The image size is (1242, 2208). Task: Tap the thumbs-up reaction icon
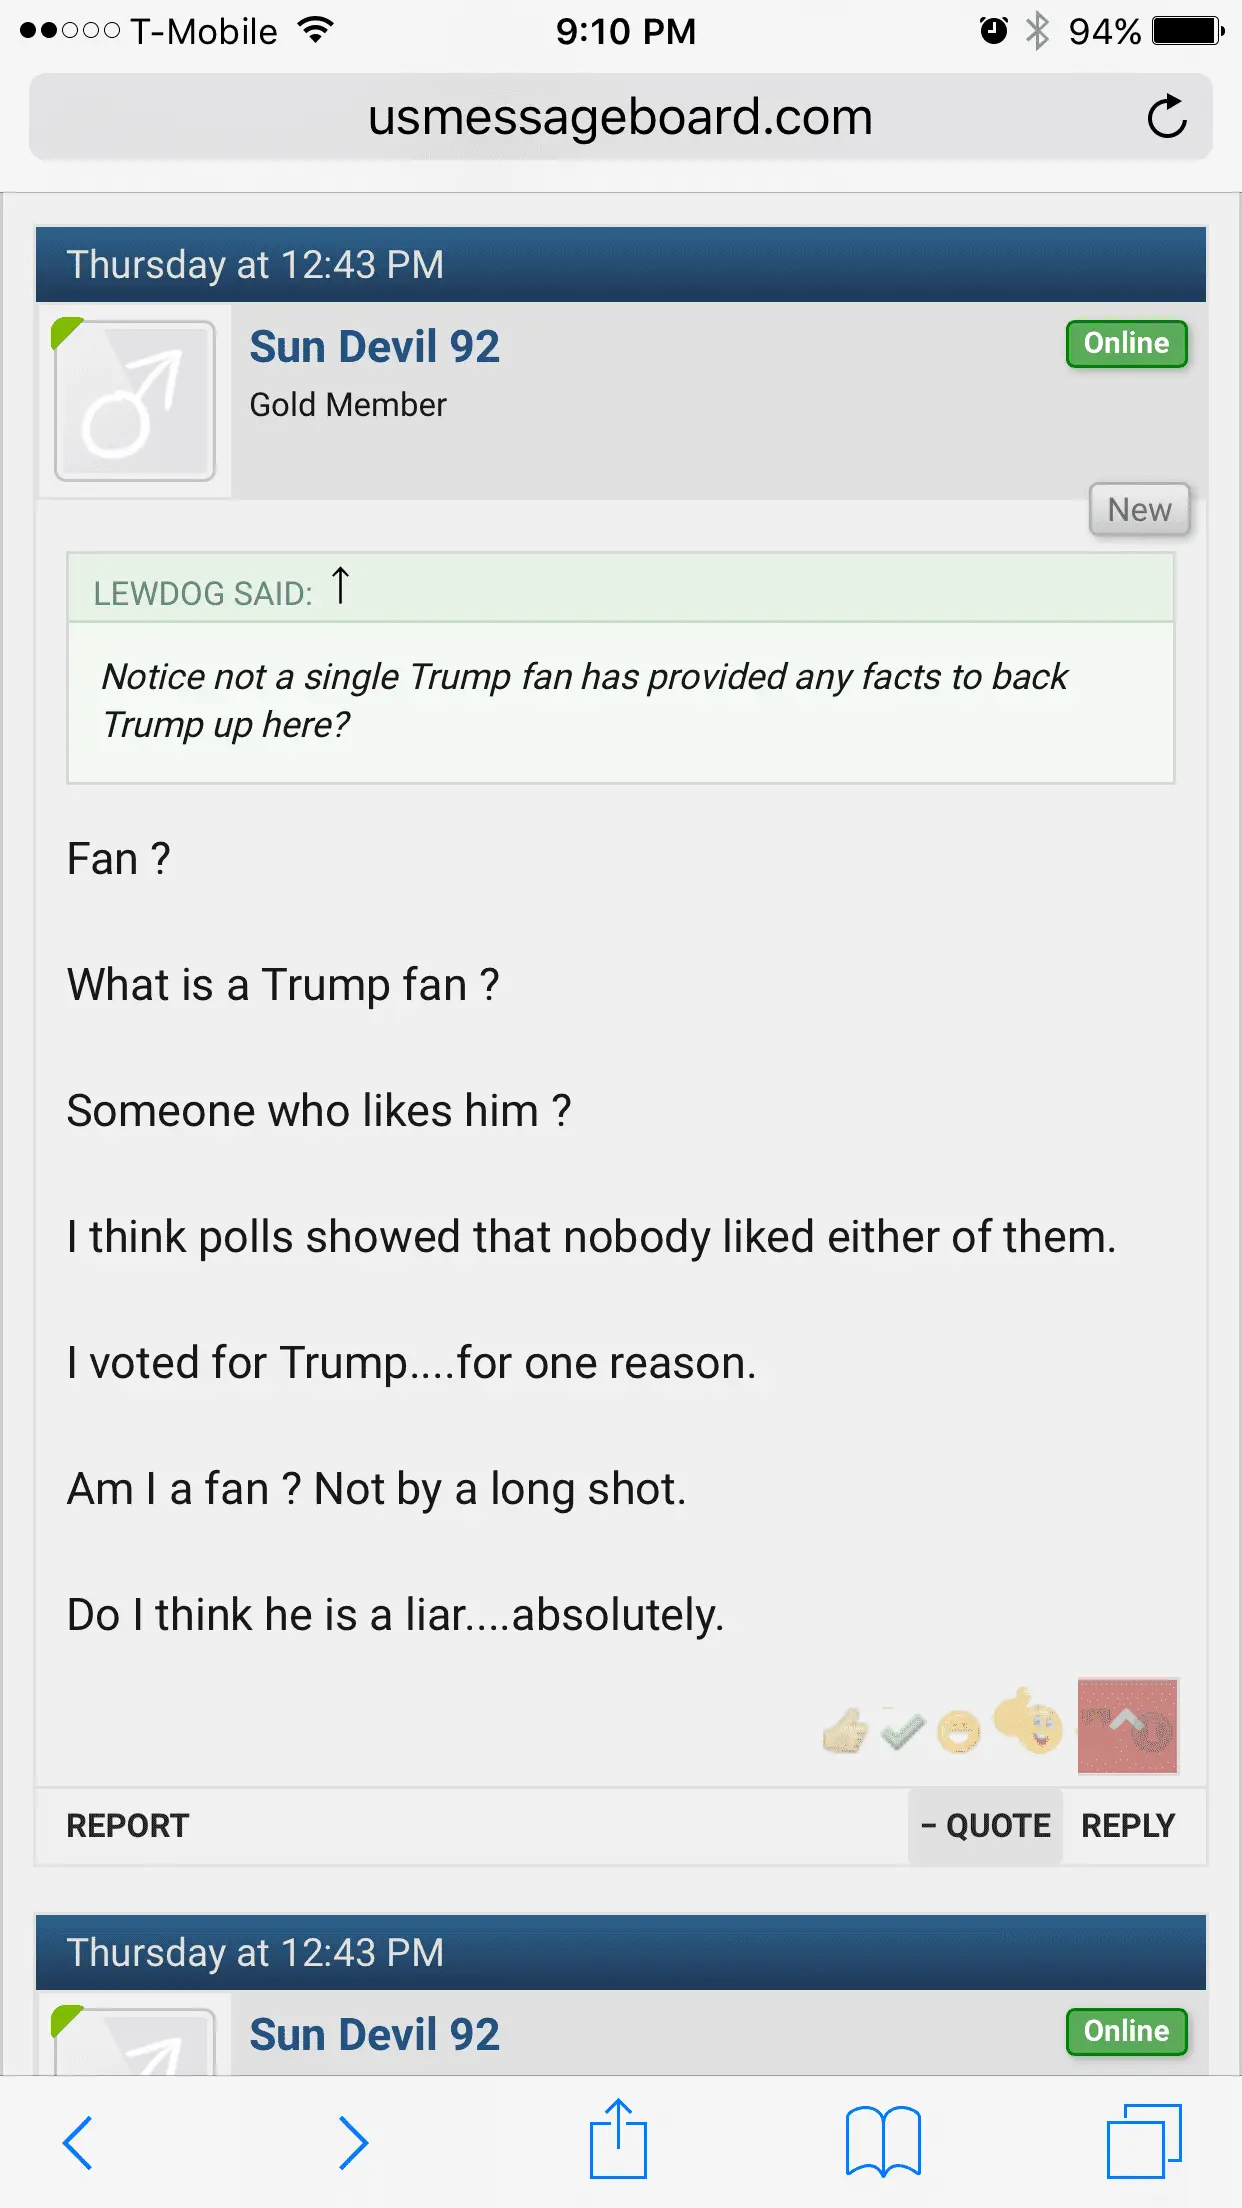coord(845,1730)
